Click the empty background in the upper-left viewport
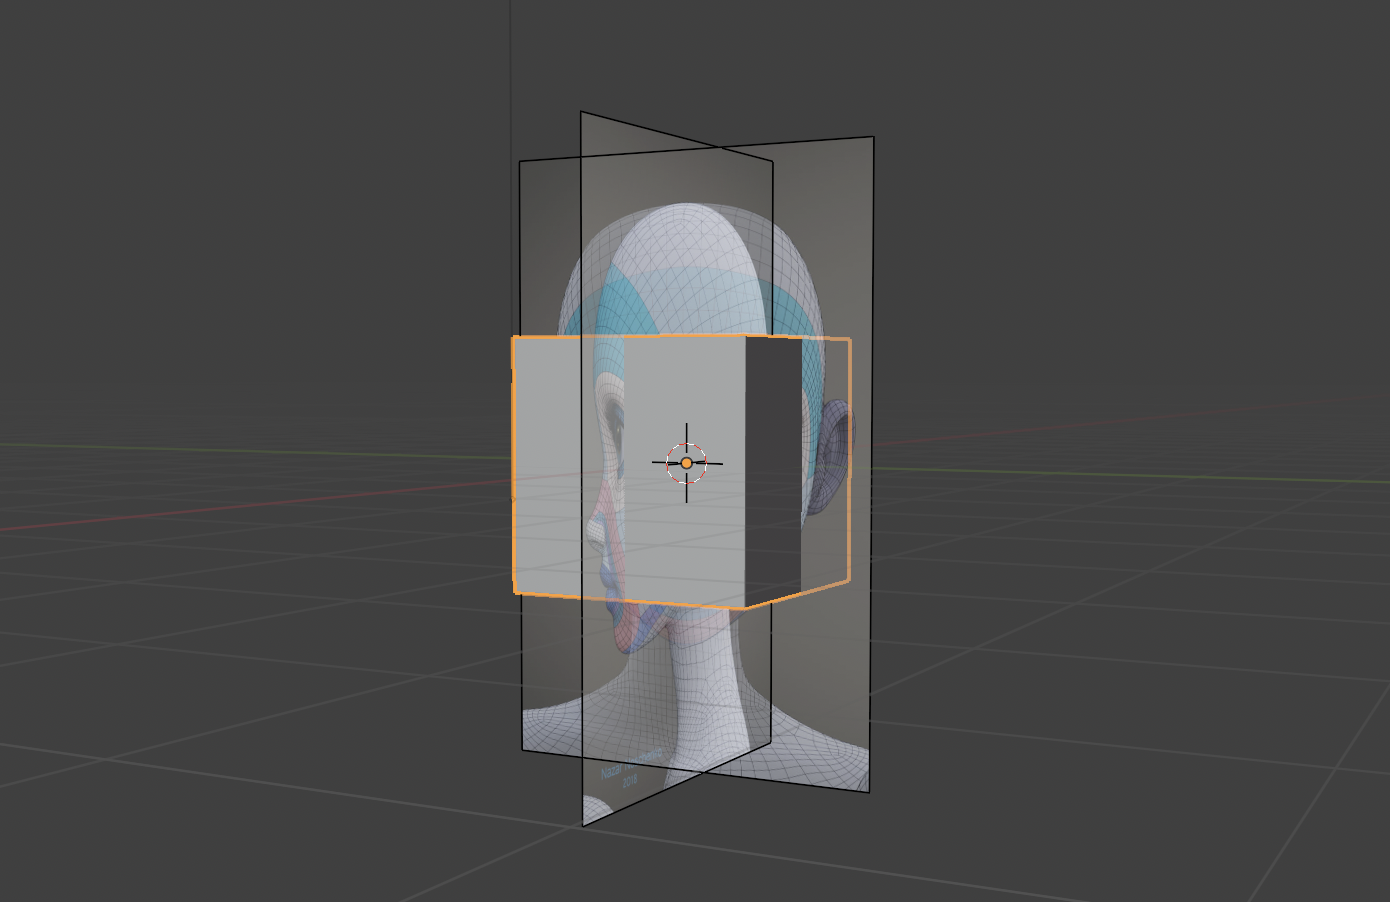Image resolution: width=1390 pixels, height=902 pixels. tap(200, 150)
